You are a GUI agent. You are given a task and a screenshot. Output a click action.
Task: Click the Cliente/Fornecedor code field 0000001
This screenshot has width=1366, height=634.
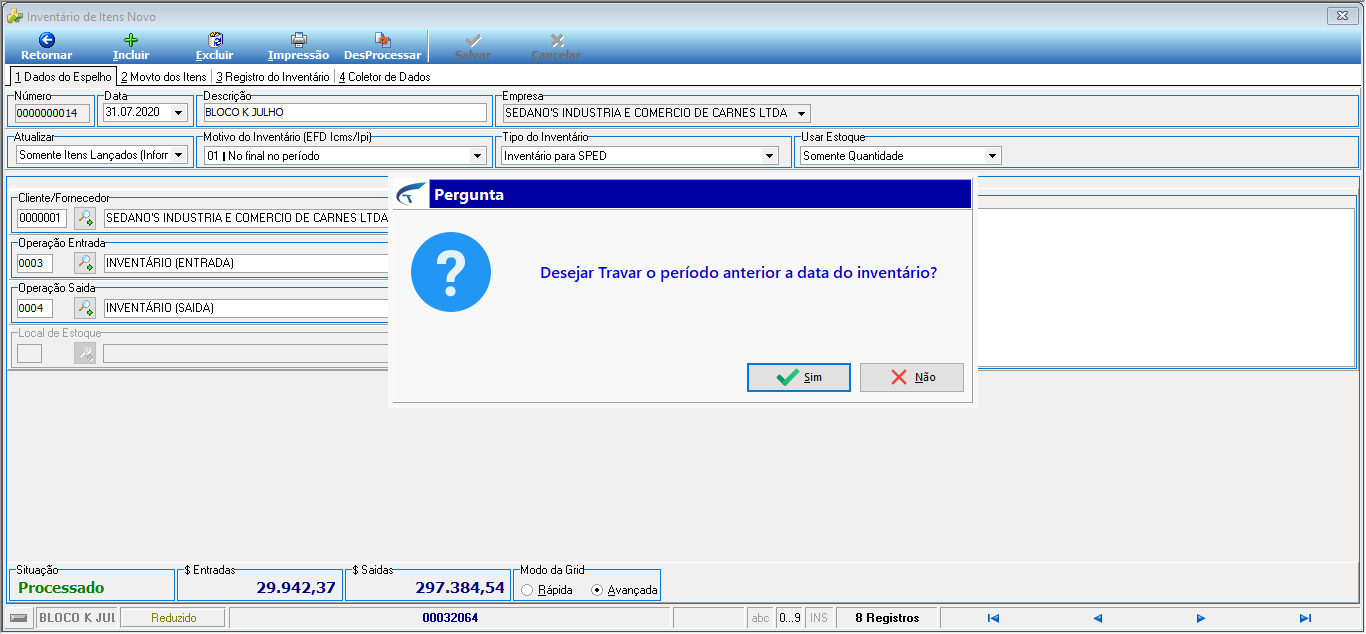point(42,218)
